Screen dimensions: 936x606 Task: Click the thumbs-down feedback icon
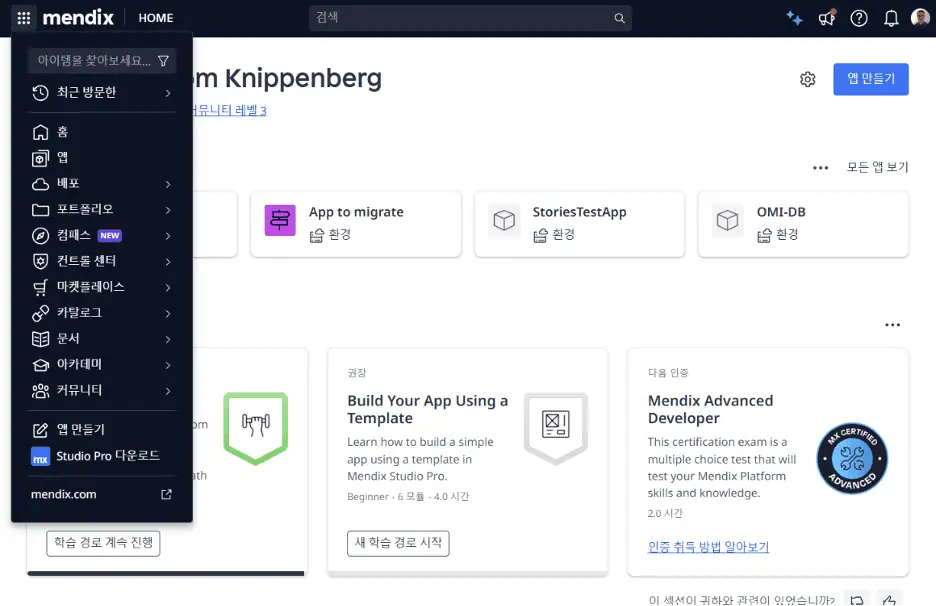[857, 599]
